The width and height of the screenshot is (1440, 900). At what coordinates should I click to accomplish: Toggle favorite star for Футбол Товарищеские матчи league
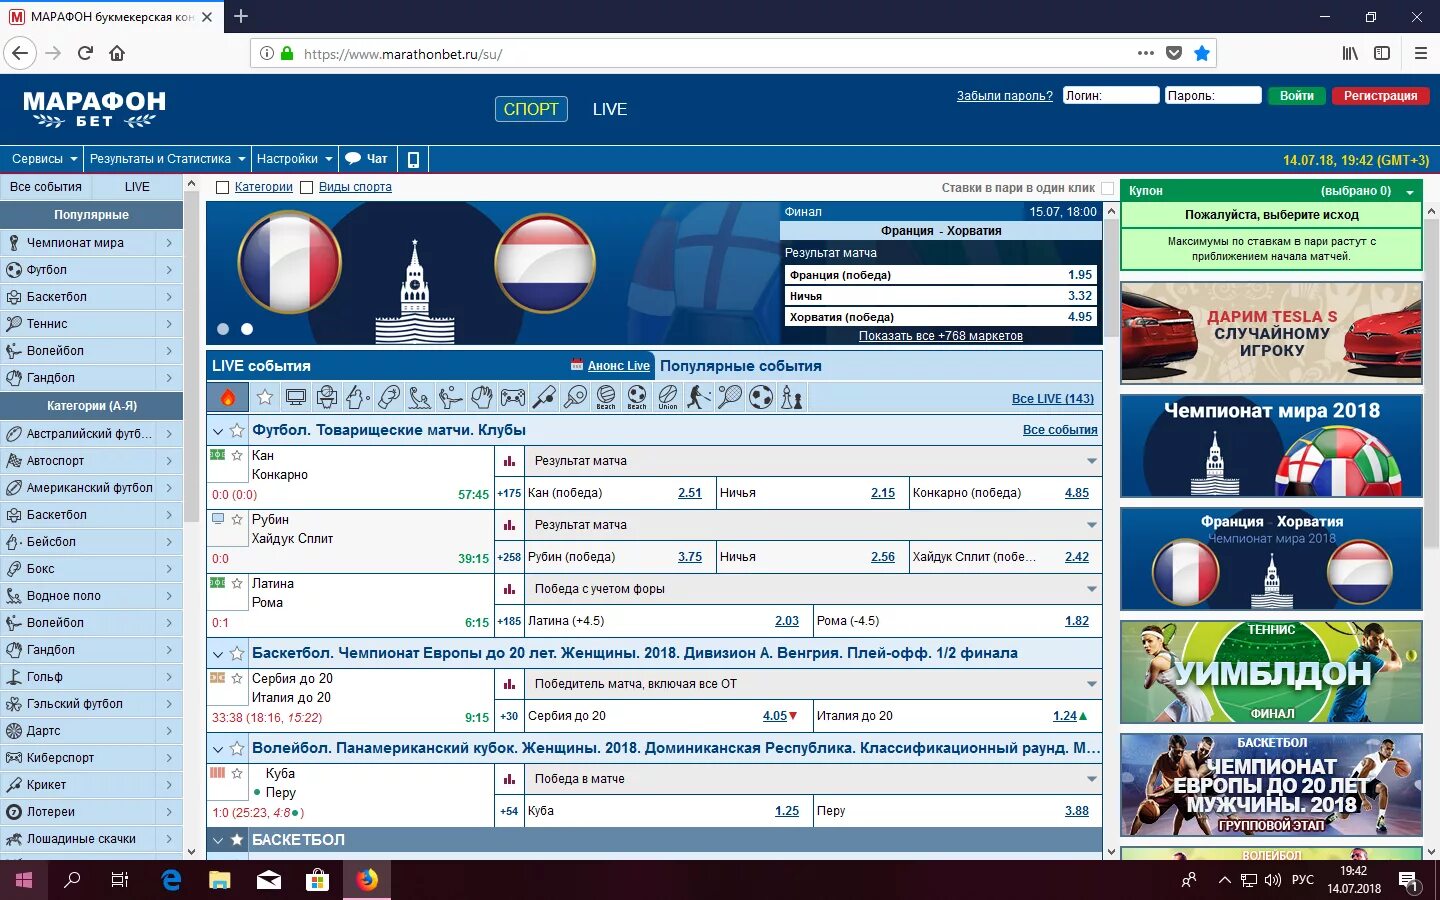[237, 430]
